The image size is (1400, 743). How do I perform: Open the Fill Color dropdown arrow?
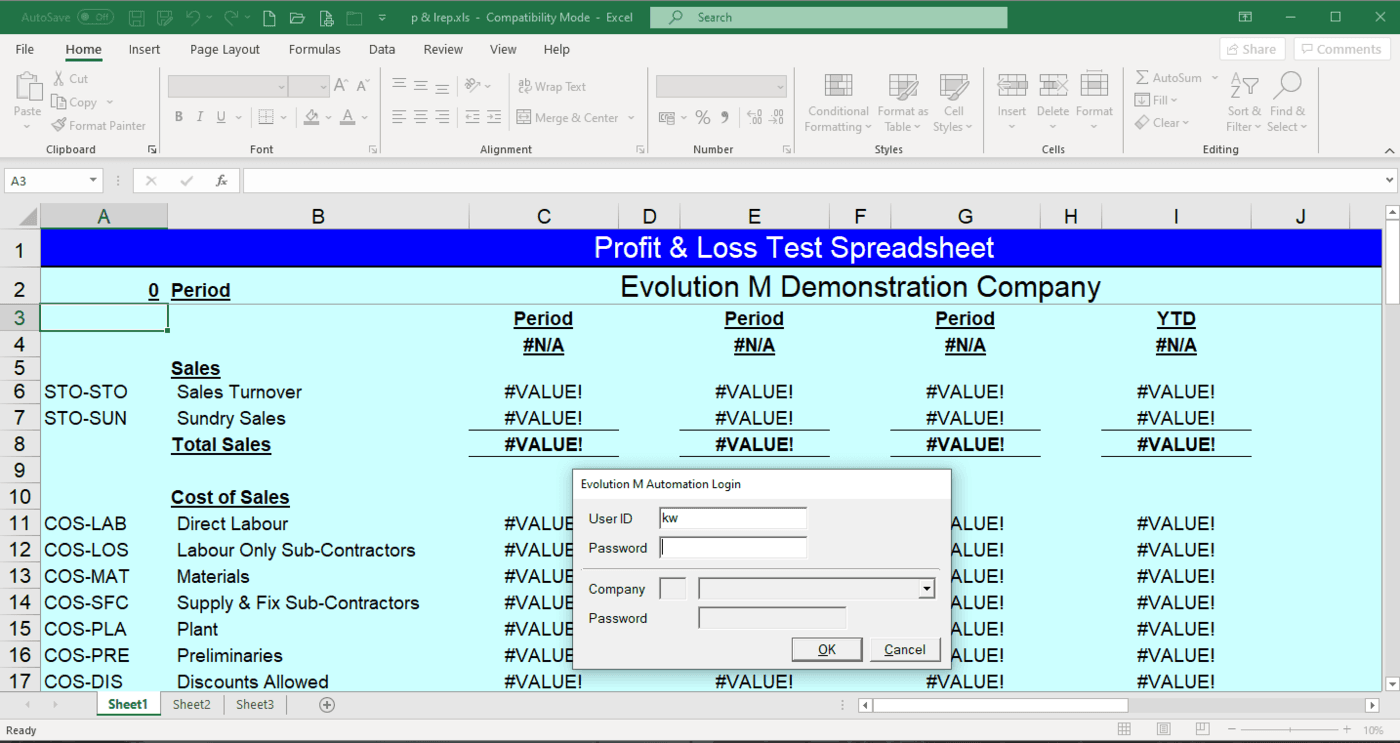(x=328, y=117)
